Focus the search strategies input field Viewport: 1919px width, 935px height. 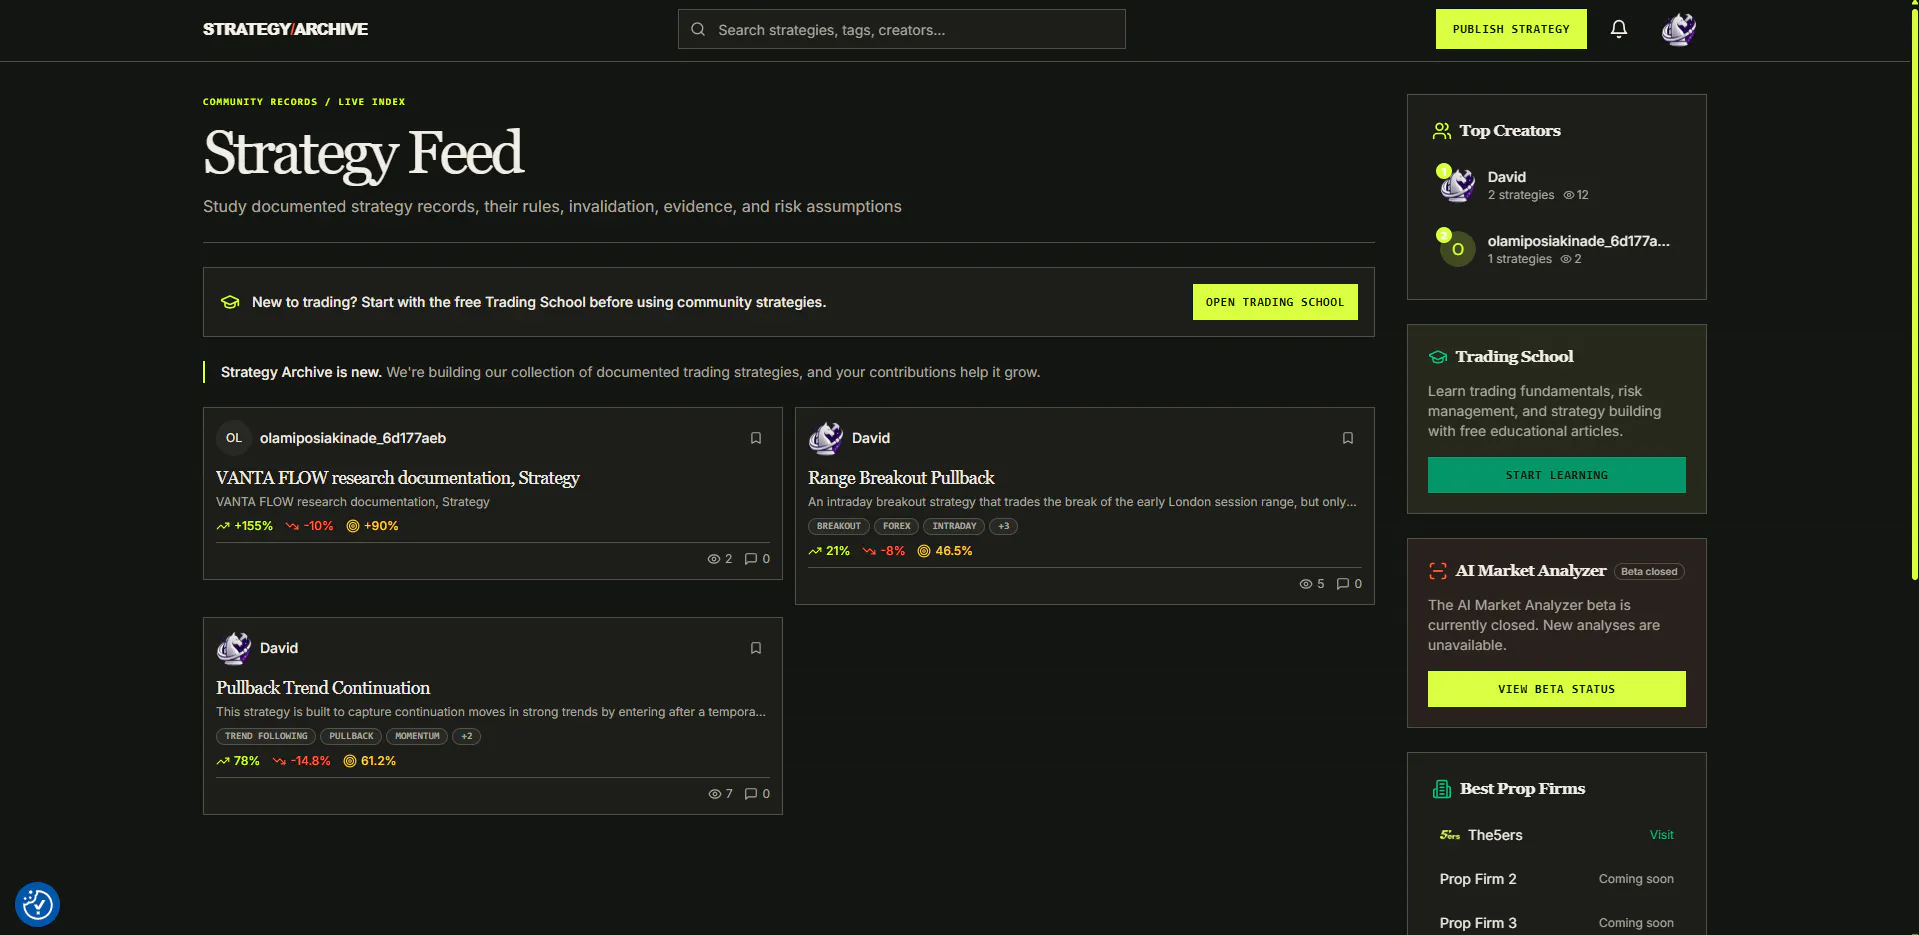[901, 30]
